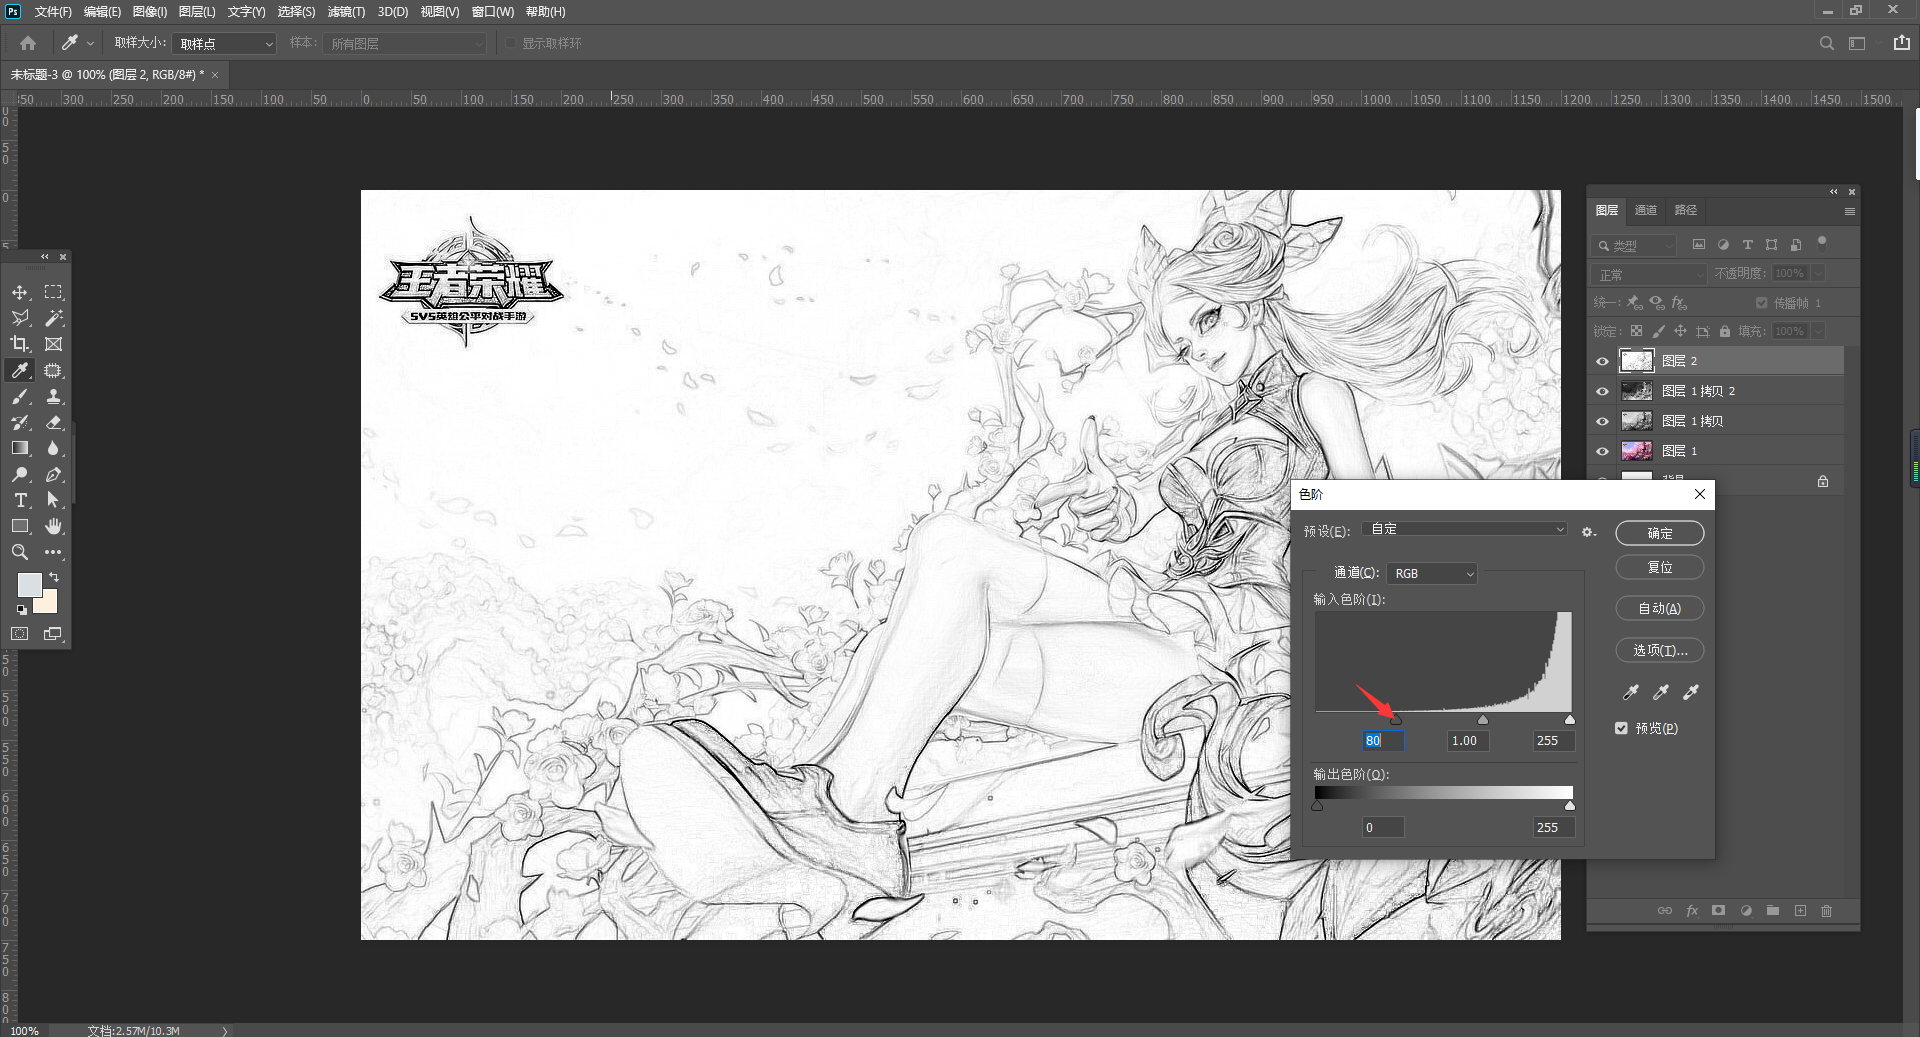Toggle the 传播帧 1 checkbox

click(1762, 303)
